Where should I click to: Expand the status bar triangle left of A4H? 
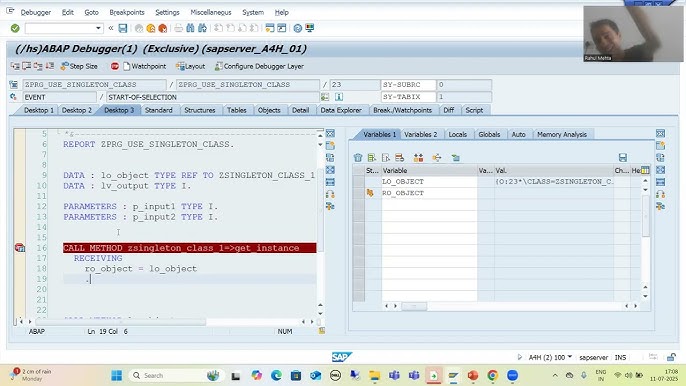click(519, 357)
